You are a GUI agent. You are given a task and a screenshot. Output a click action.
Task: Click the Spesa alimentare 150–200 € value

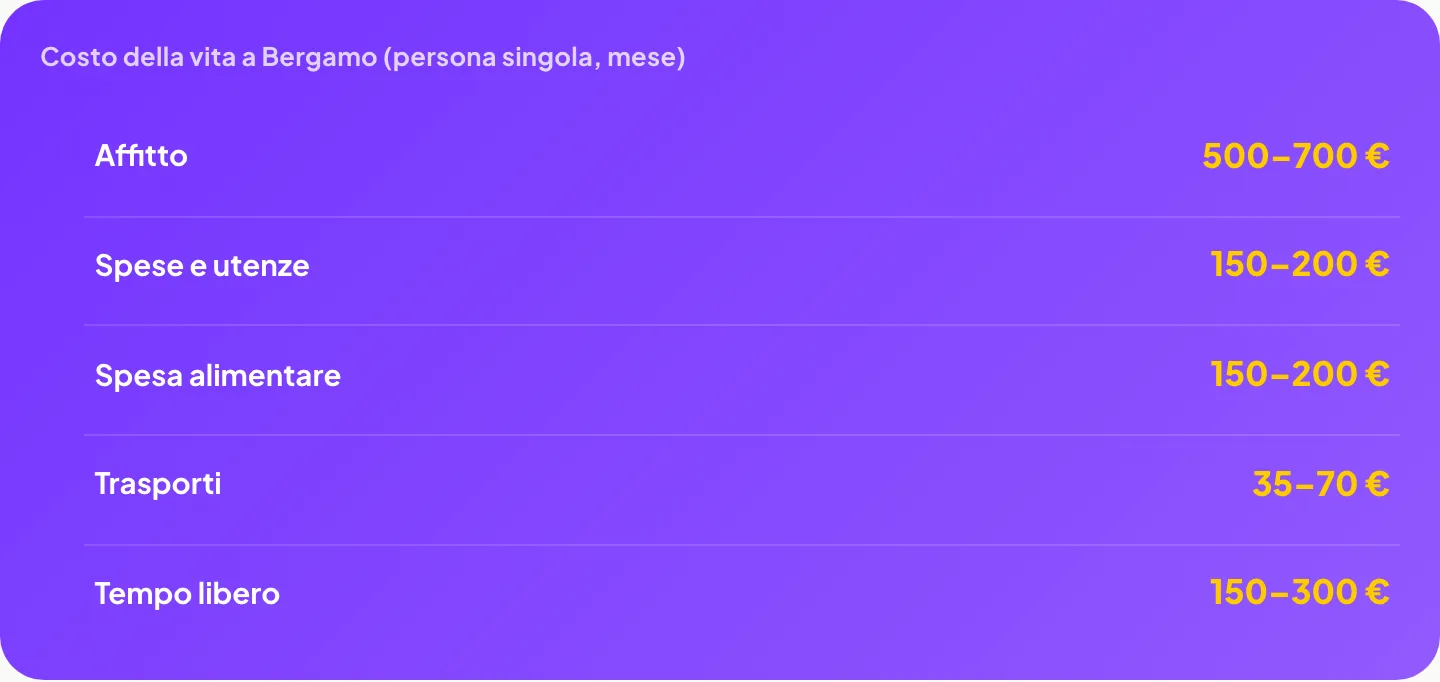pos(1300,374)
